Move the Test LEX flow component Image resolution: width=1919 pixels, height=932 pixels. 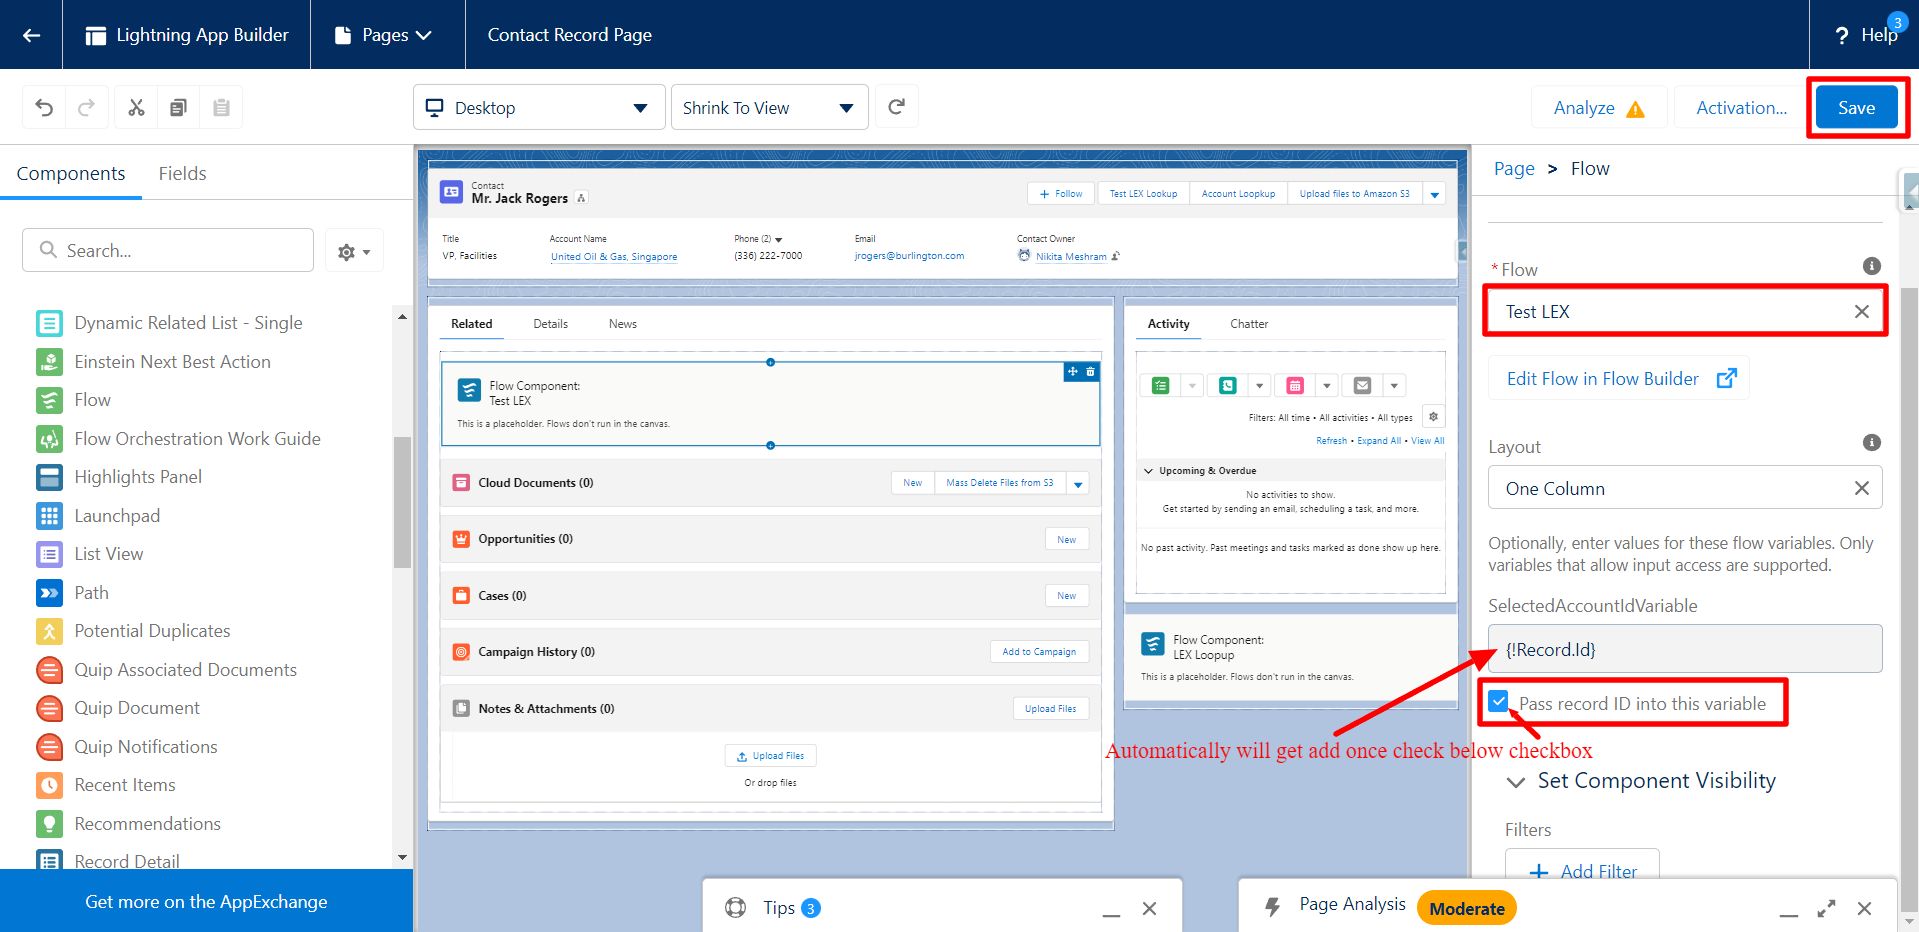coord(1073,372)
